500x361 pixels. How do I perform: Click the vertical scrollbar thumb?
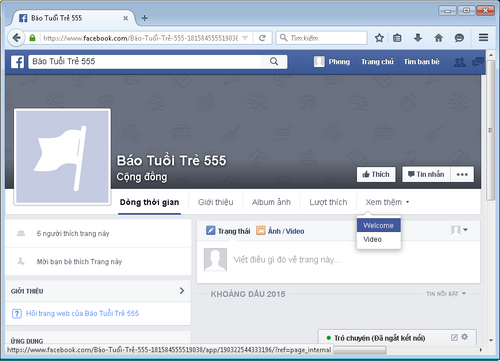(490, 130)
